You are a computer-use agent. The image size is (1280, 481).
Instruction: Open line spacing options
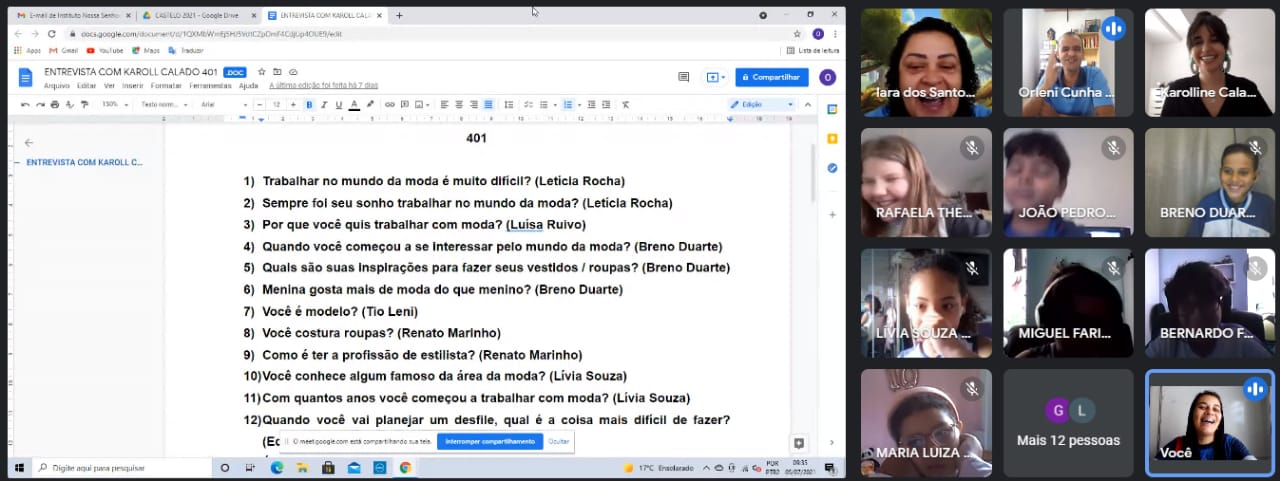coord(508,104)
